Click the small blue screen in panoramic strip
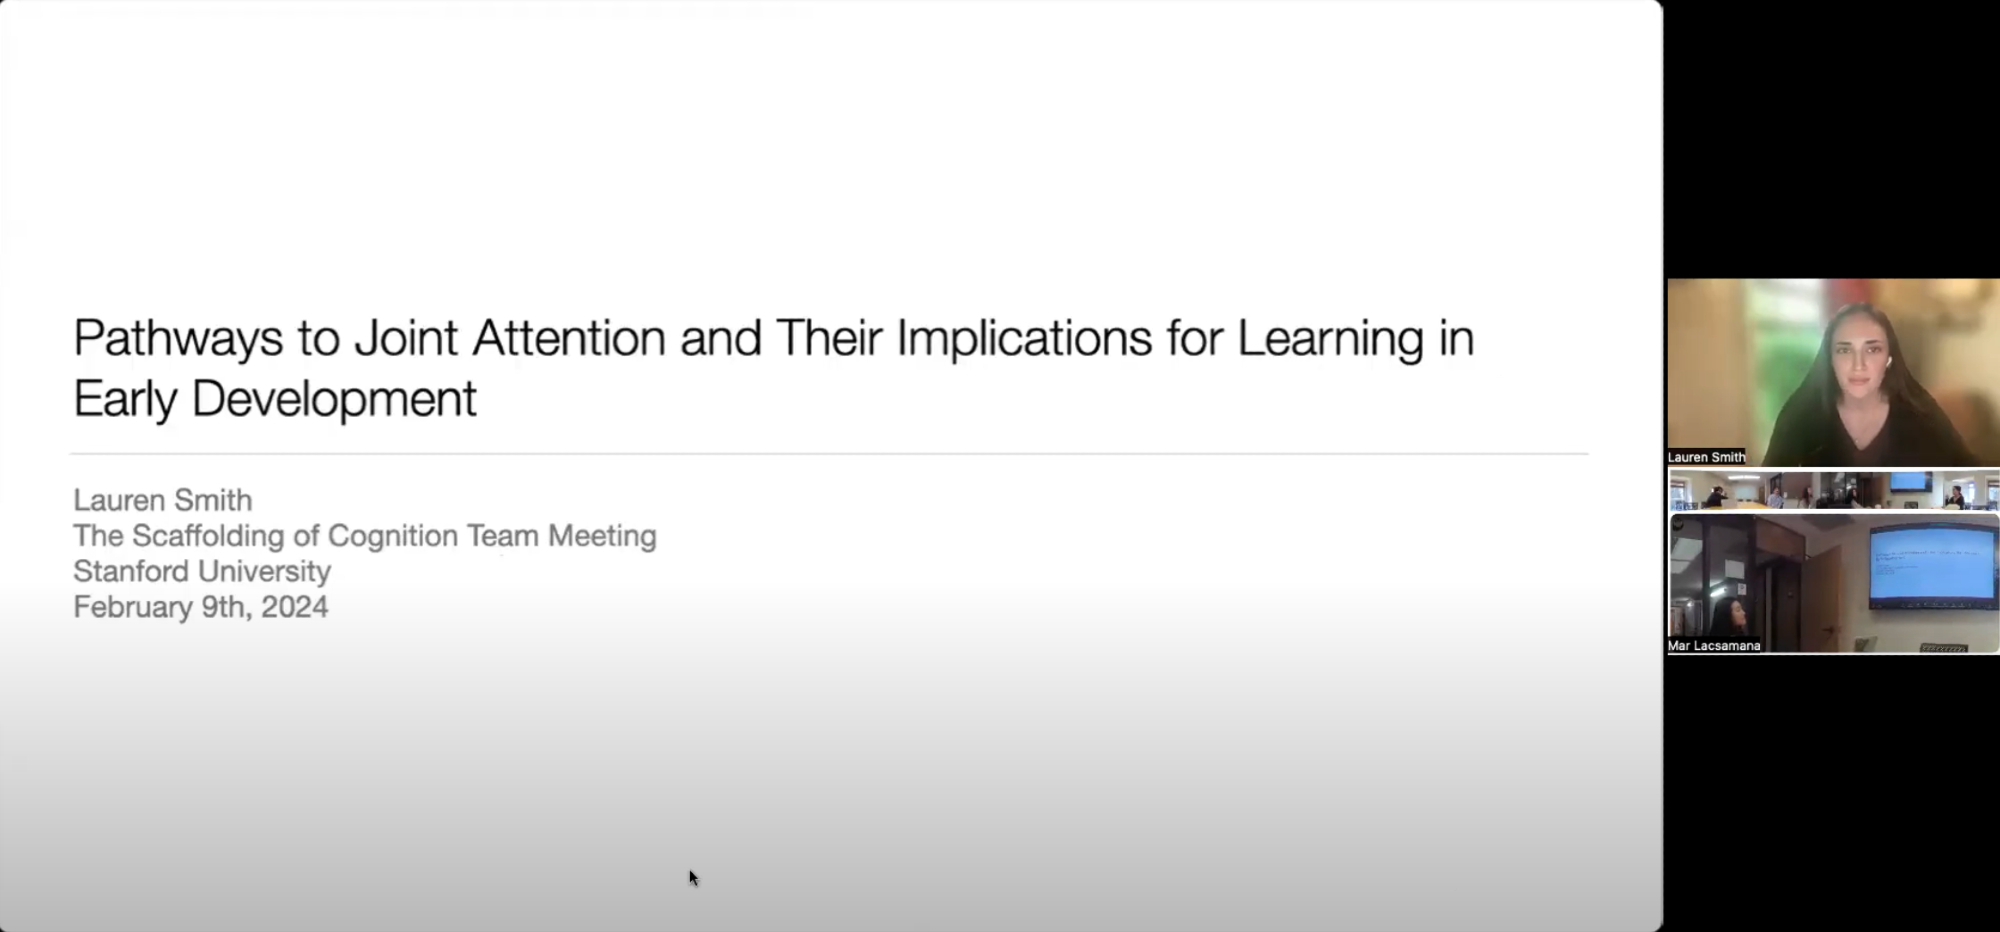 pyautogui.click(x=1910, y=482)
